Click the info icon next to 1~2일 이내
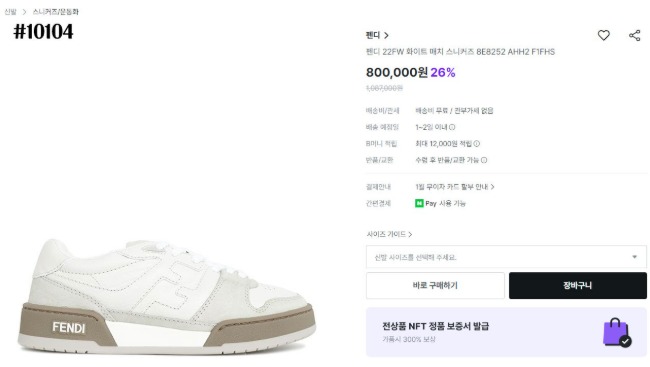This screenshot has height=367, width=650. (452, 127)
